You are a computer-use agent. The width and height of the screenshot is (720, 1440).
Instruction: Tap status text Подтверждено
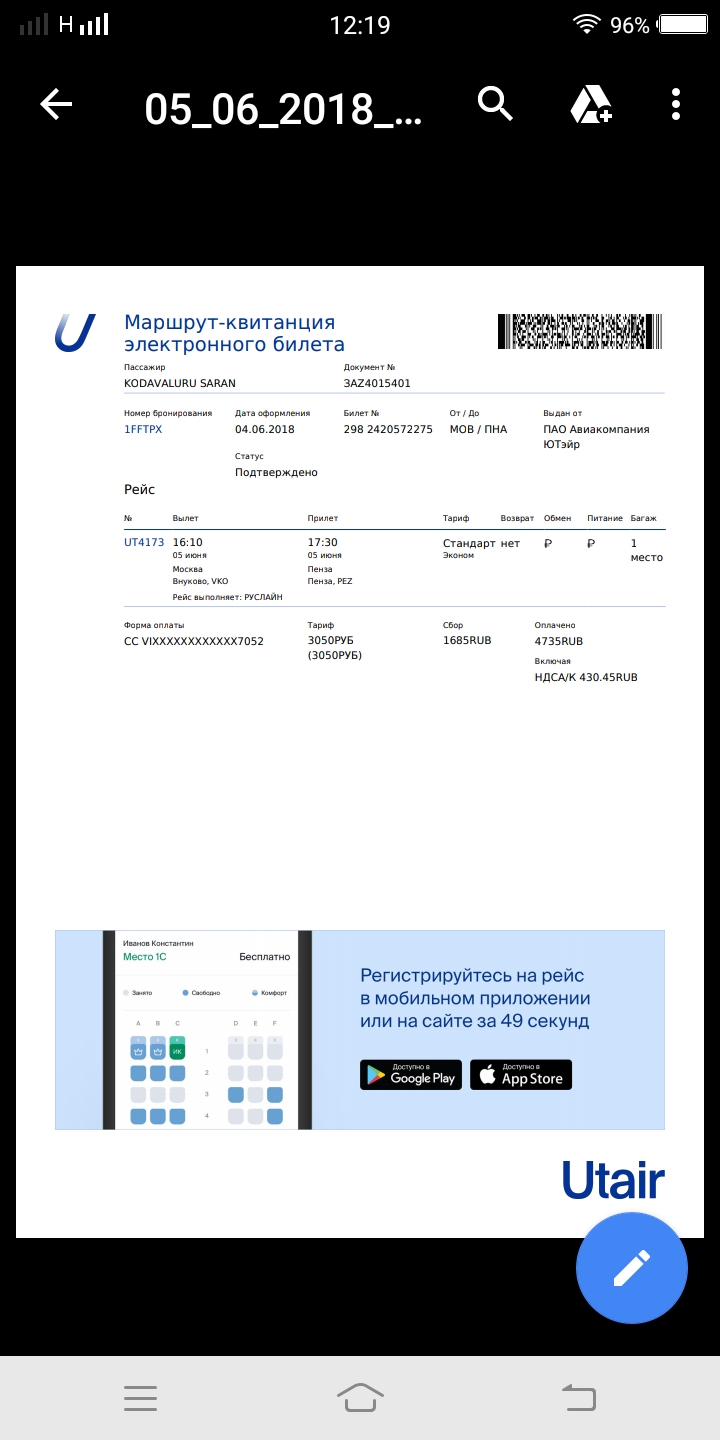pyautogui.click(x=276, y=472)
